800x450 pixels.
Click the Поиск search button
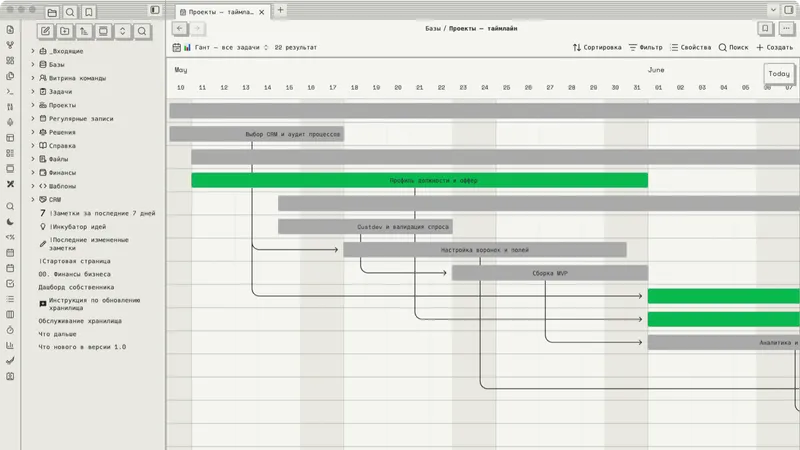pyautogui.click(x=733, y=47)
